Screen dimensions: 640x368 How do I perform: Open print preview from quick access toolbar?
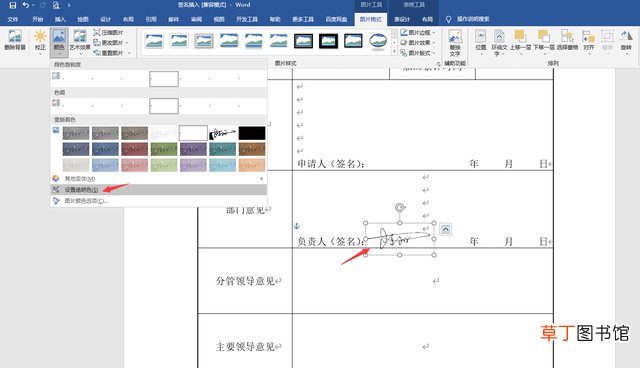(56, 5)
